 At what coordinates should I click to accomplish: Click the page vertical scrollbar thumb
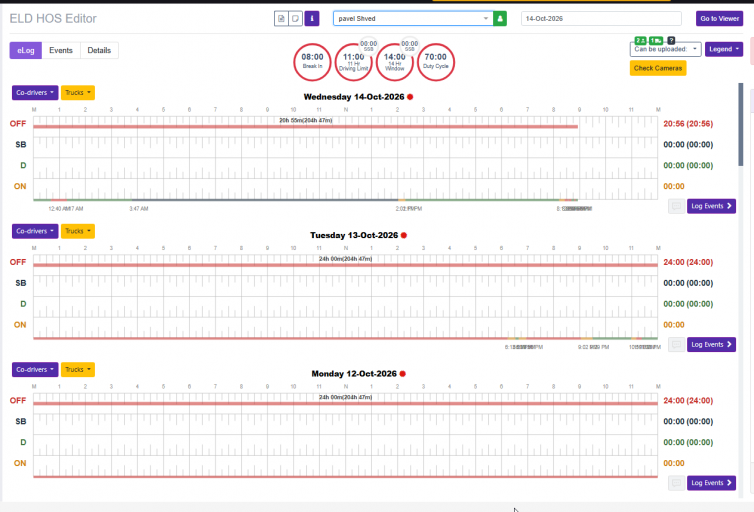[741, 125]
